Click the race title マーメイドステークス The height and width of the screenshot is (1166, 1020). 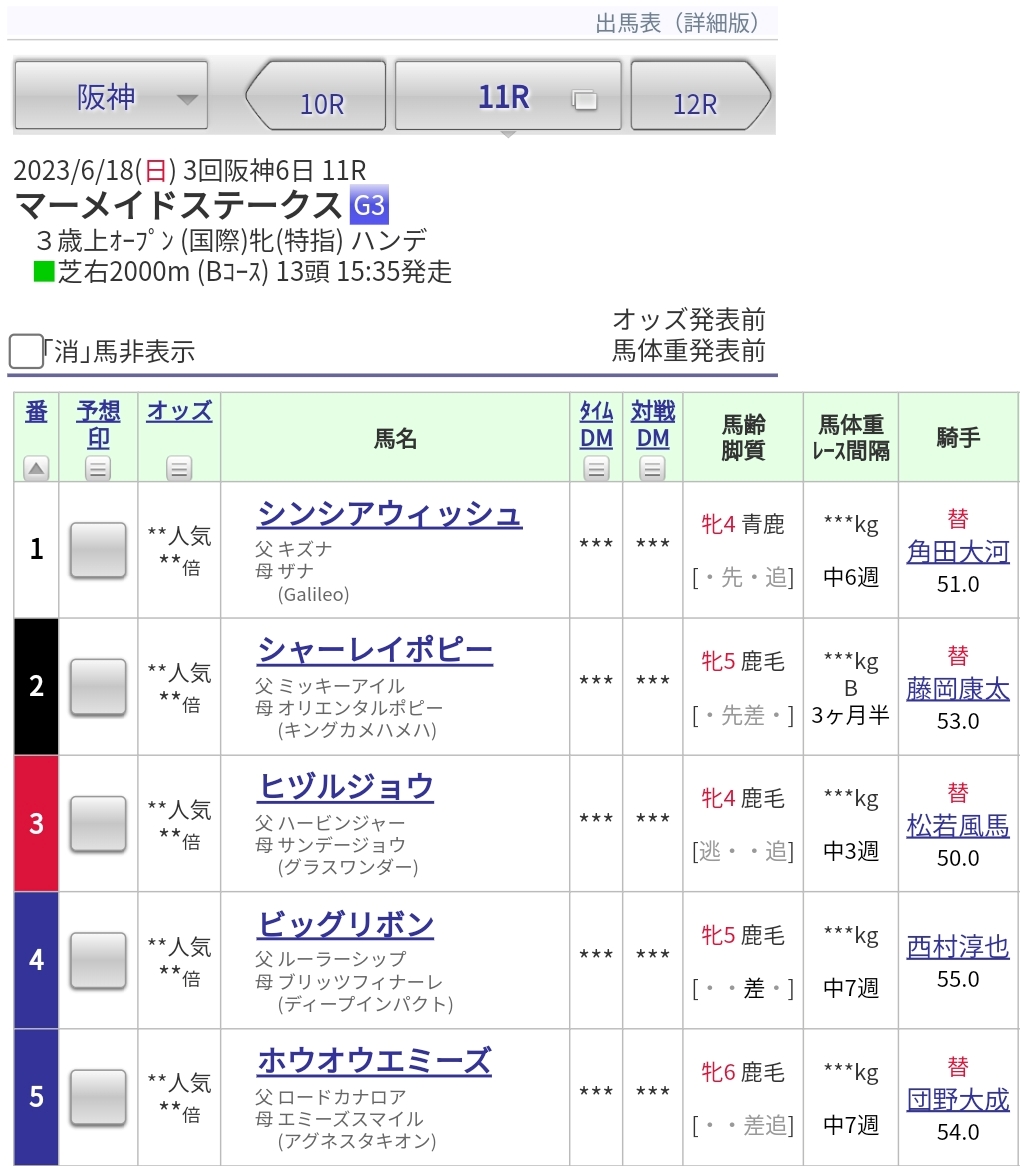[178, 205]
